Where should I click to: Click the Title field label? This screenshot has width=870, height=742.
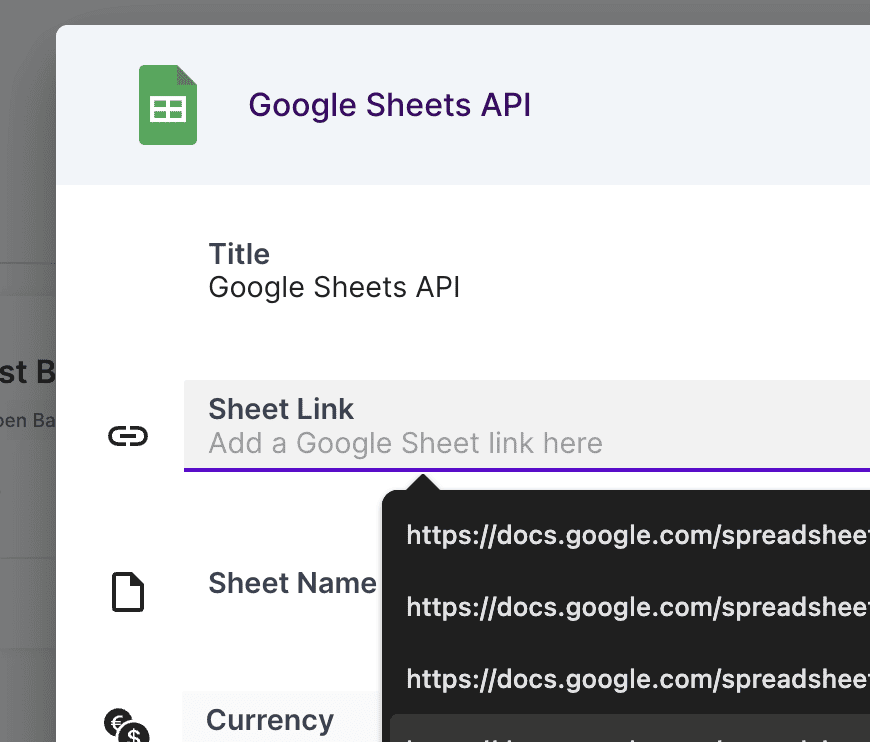coord(239,254)
